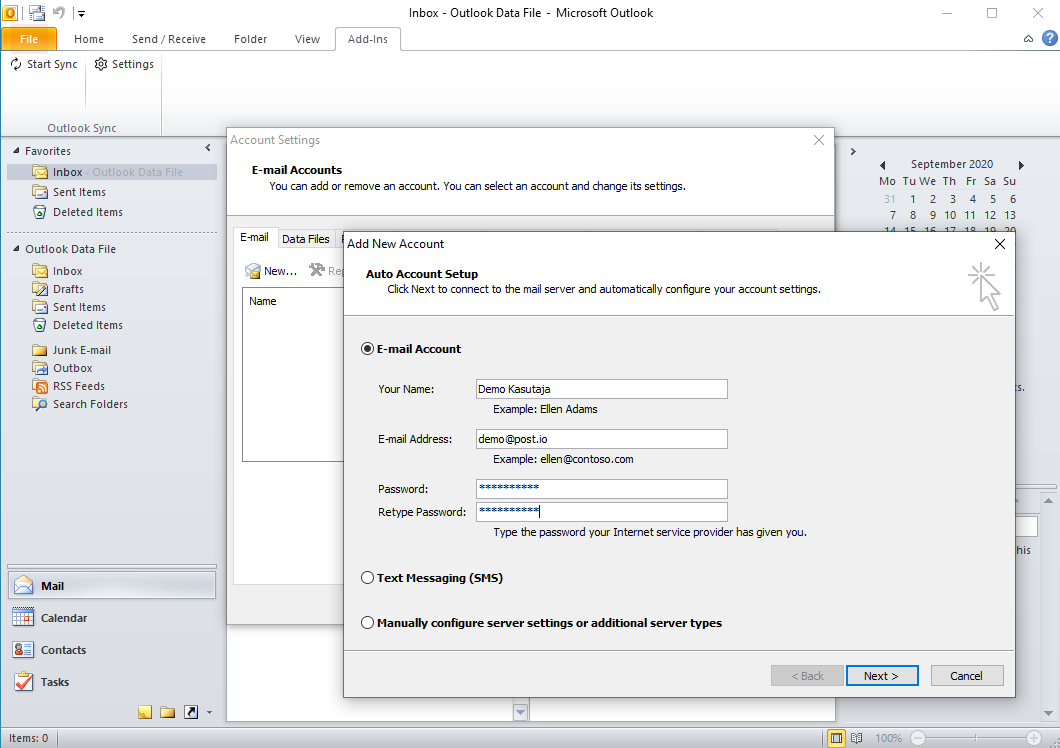Switch to Mail navigation pane
The image size is (1060, 748).
[x=112, y=586]
